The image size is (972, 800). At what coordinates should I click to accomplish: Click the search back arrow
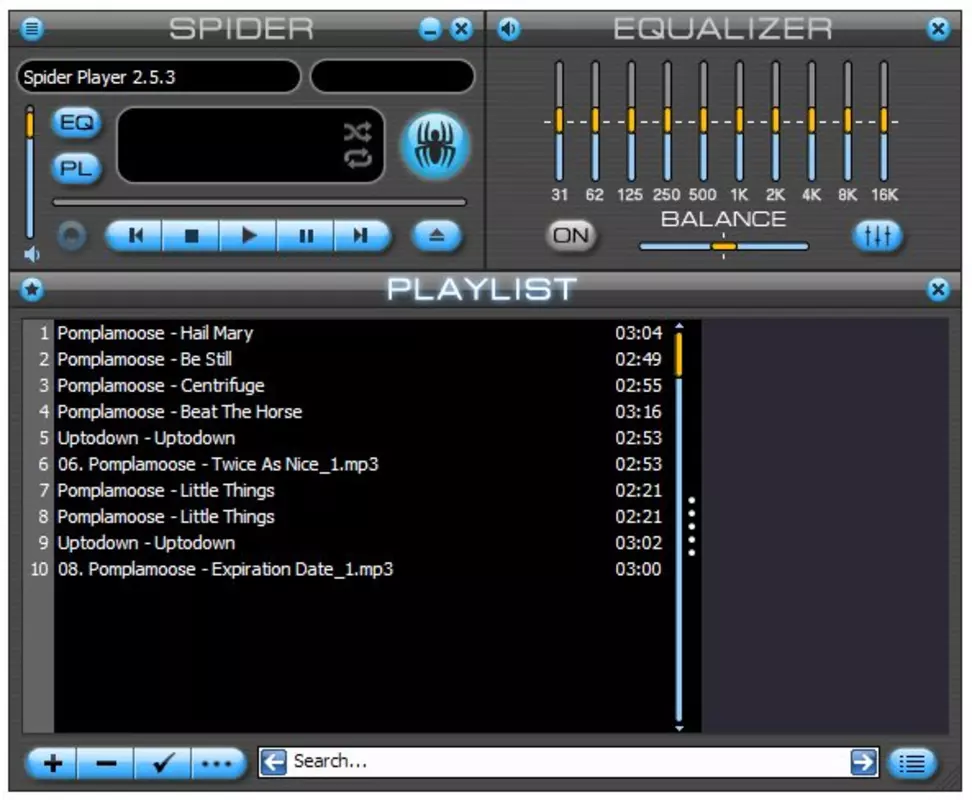[x=273, y=762]
